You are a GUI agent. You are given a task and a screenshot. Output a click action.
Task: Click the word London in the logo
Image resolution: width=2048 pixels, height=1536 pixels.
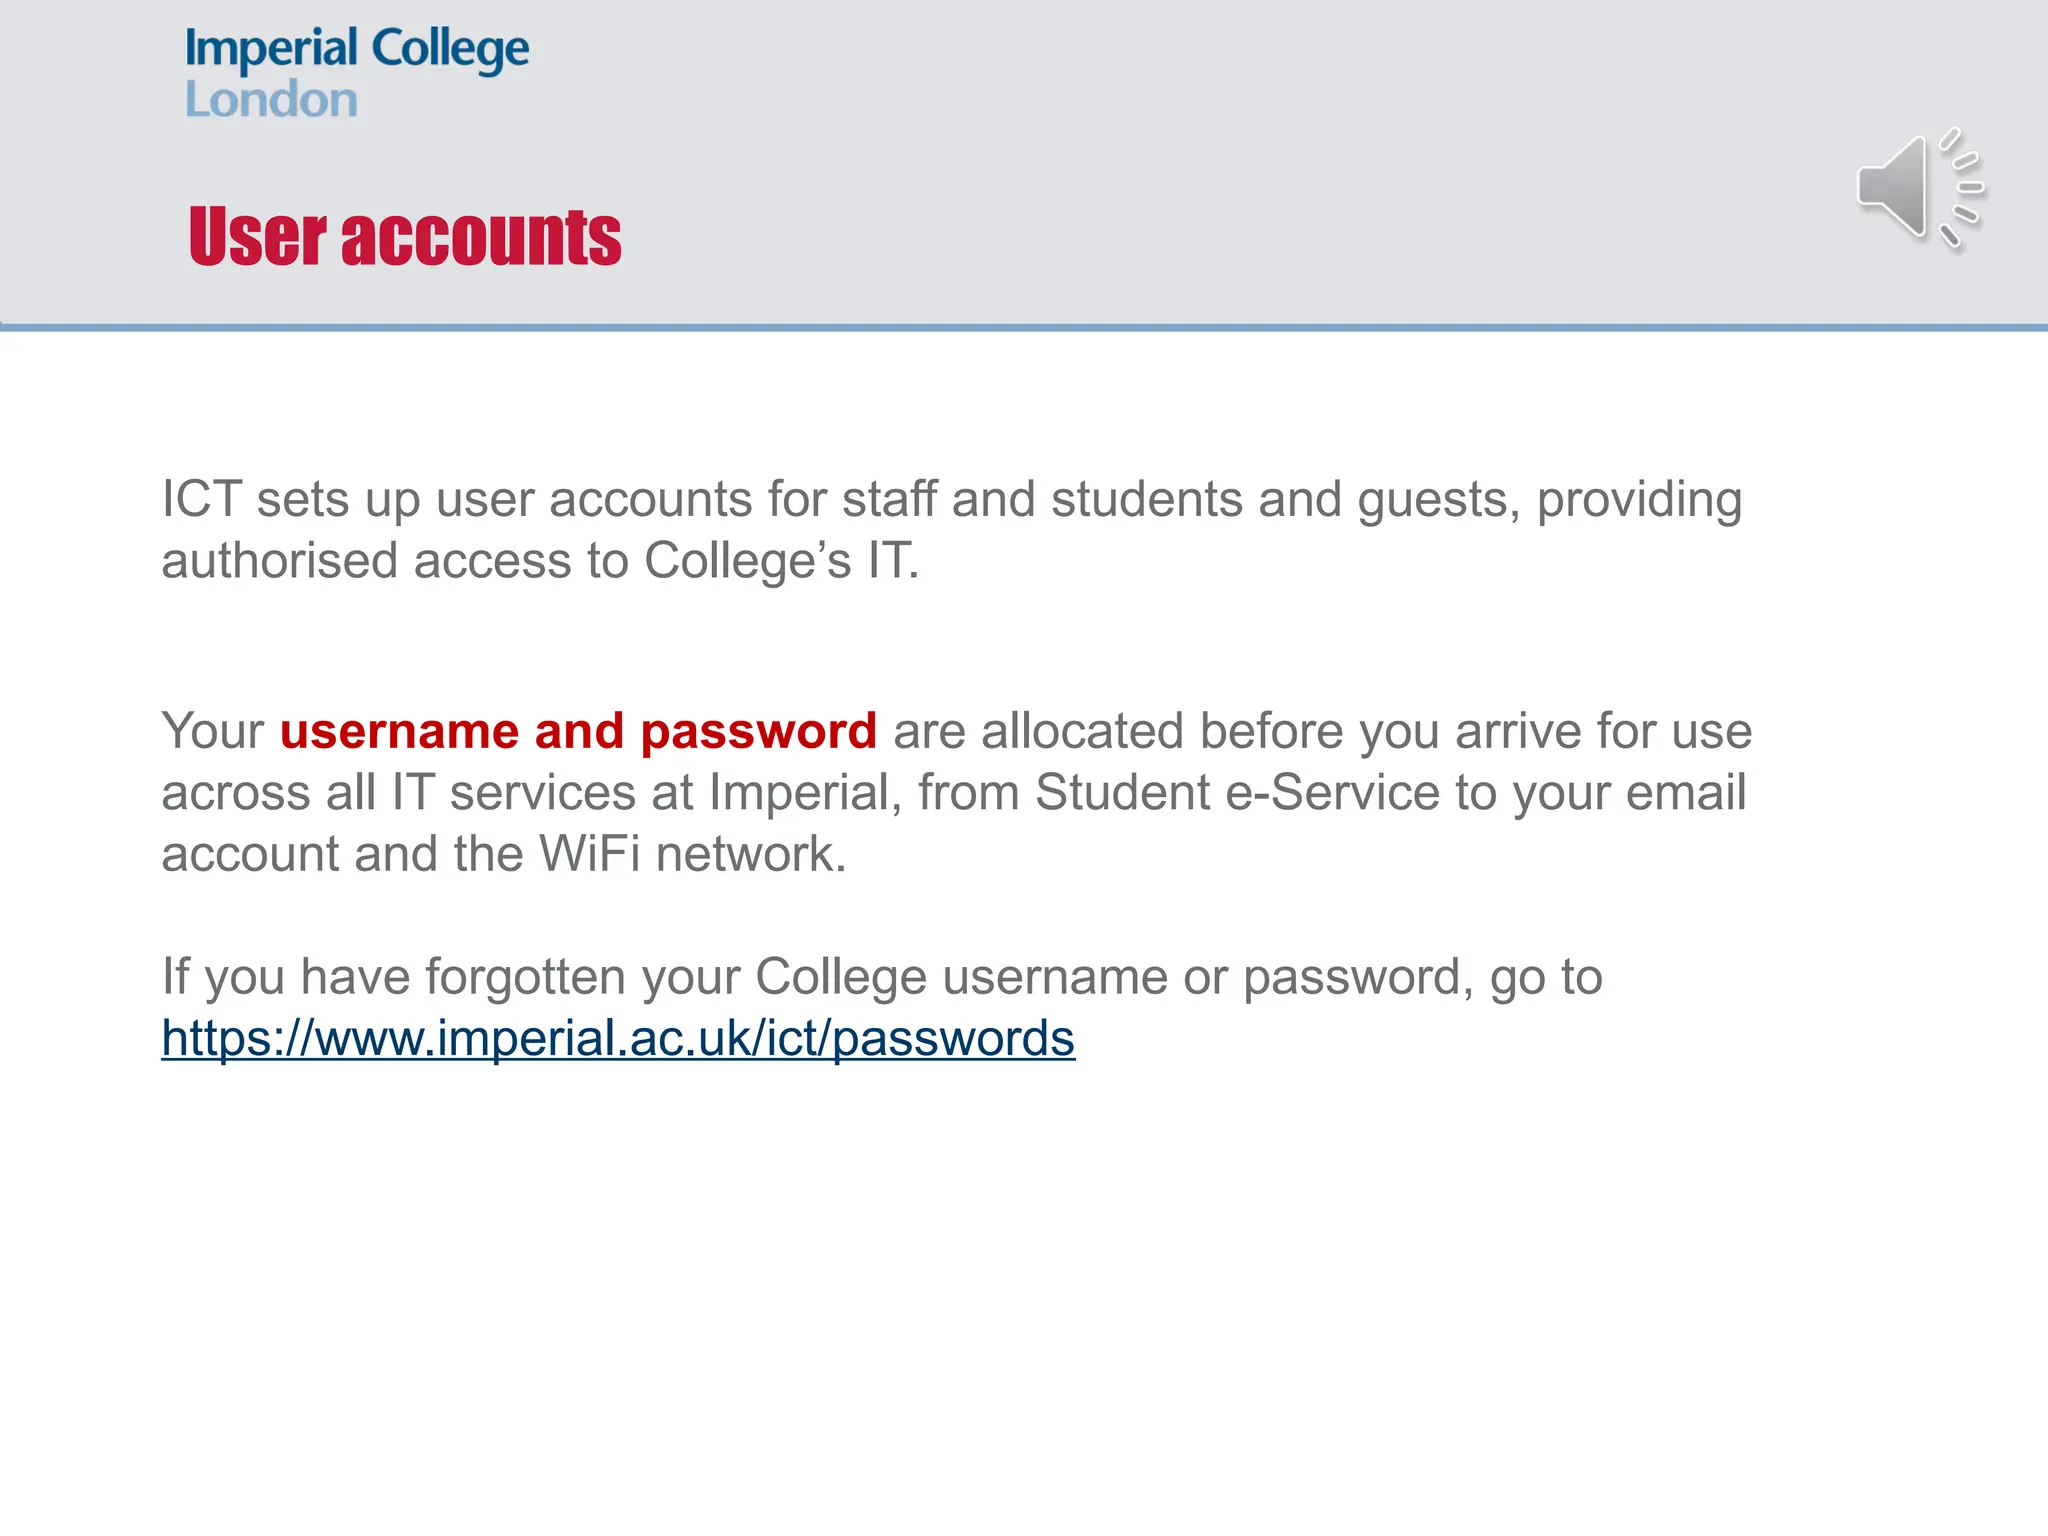[x=271, y=100]
